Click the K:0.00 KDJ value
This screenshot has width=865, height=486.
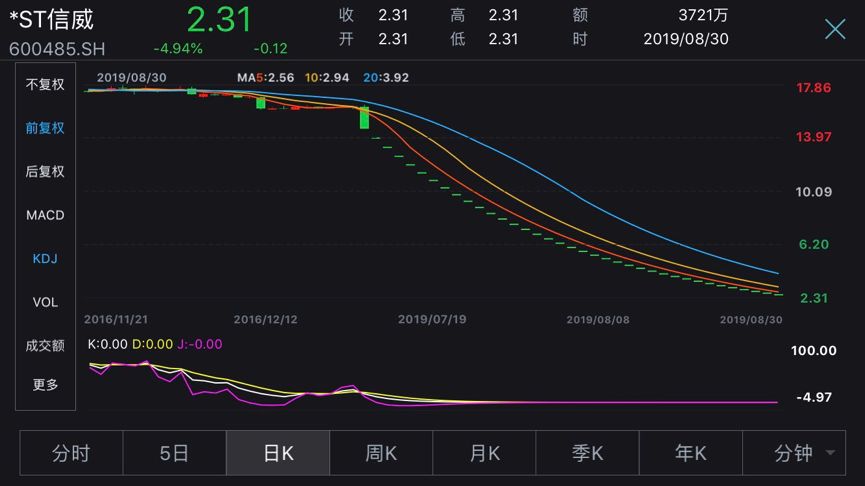click(108, 344)
